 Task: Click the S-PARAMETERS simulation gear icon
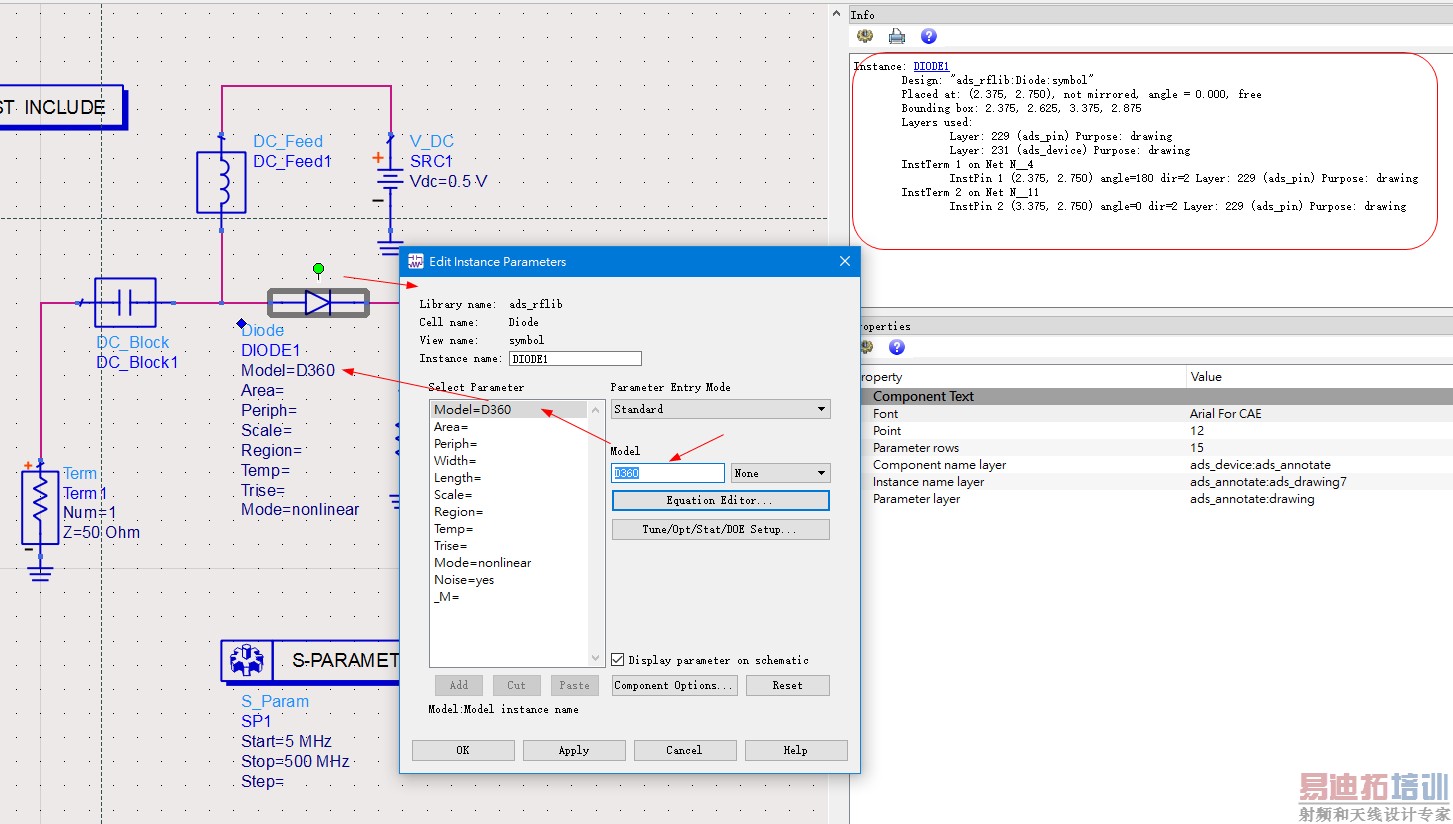[x=246, y=660]
